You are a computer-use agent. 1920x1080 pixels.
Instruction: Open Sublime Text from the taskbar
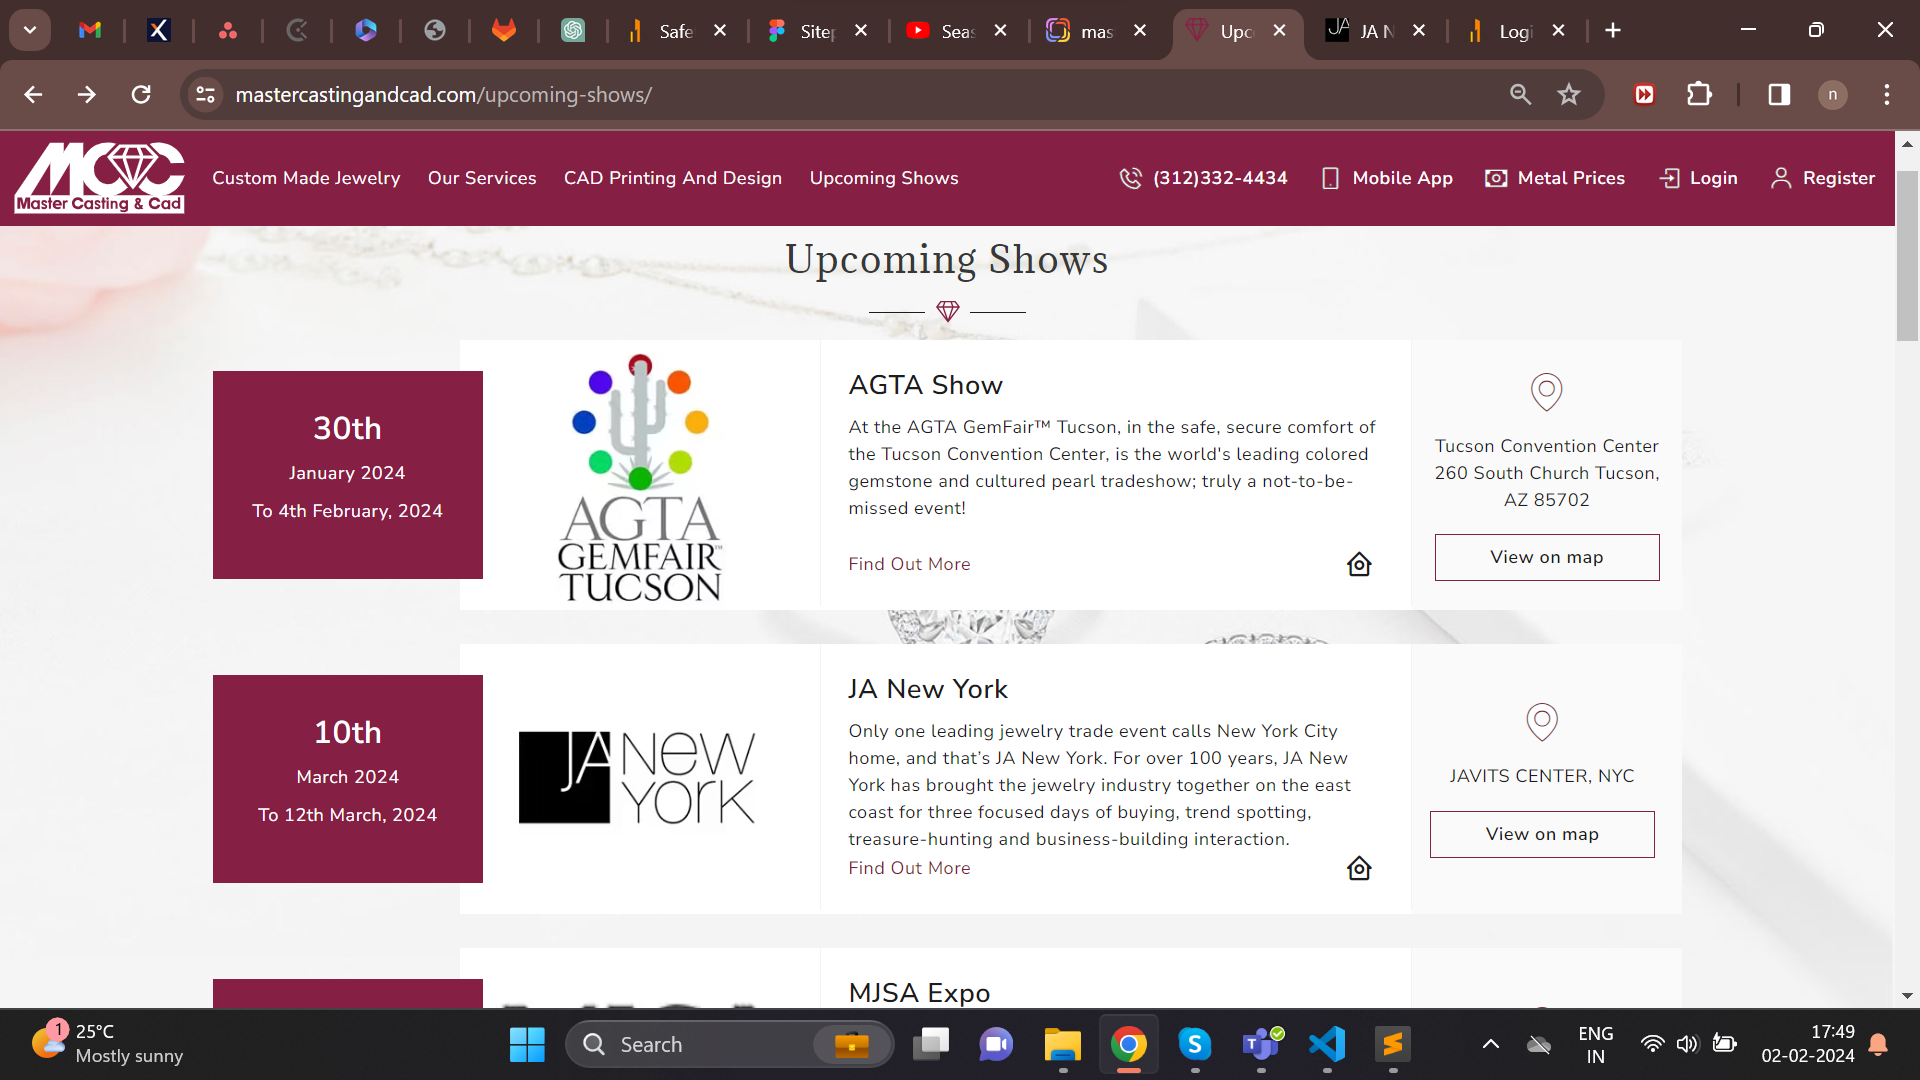point(1393,1044)
